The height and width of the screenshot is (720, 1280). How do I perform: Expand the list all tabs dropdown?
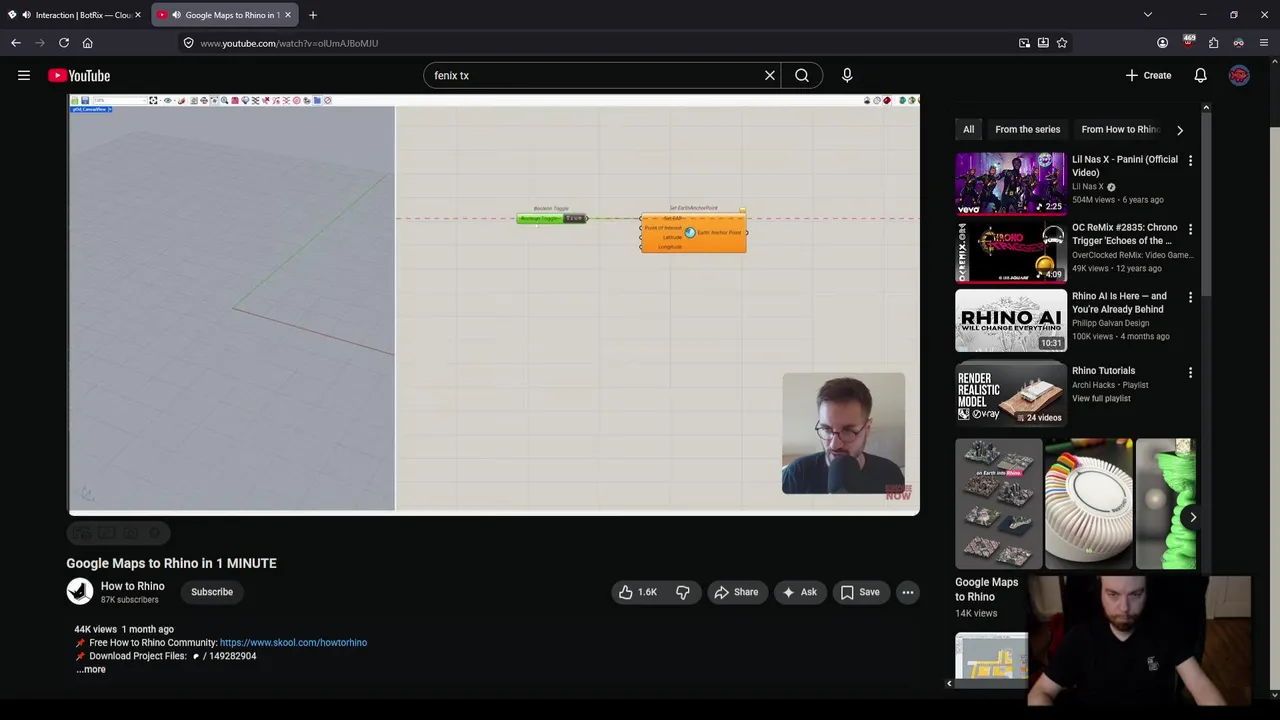[1148, 15]
